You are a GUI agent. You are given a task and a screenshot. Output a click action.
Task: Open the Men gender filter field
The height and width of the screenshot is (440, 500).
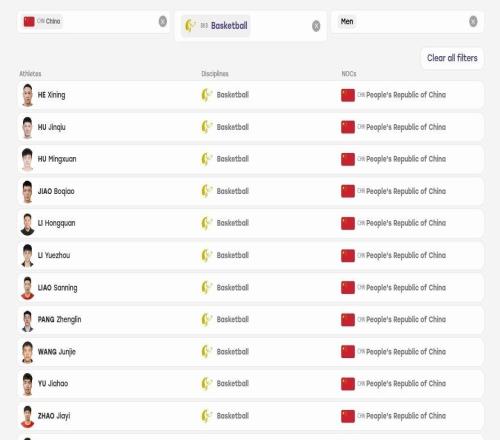pos(407,22)
